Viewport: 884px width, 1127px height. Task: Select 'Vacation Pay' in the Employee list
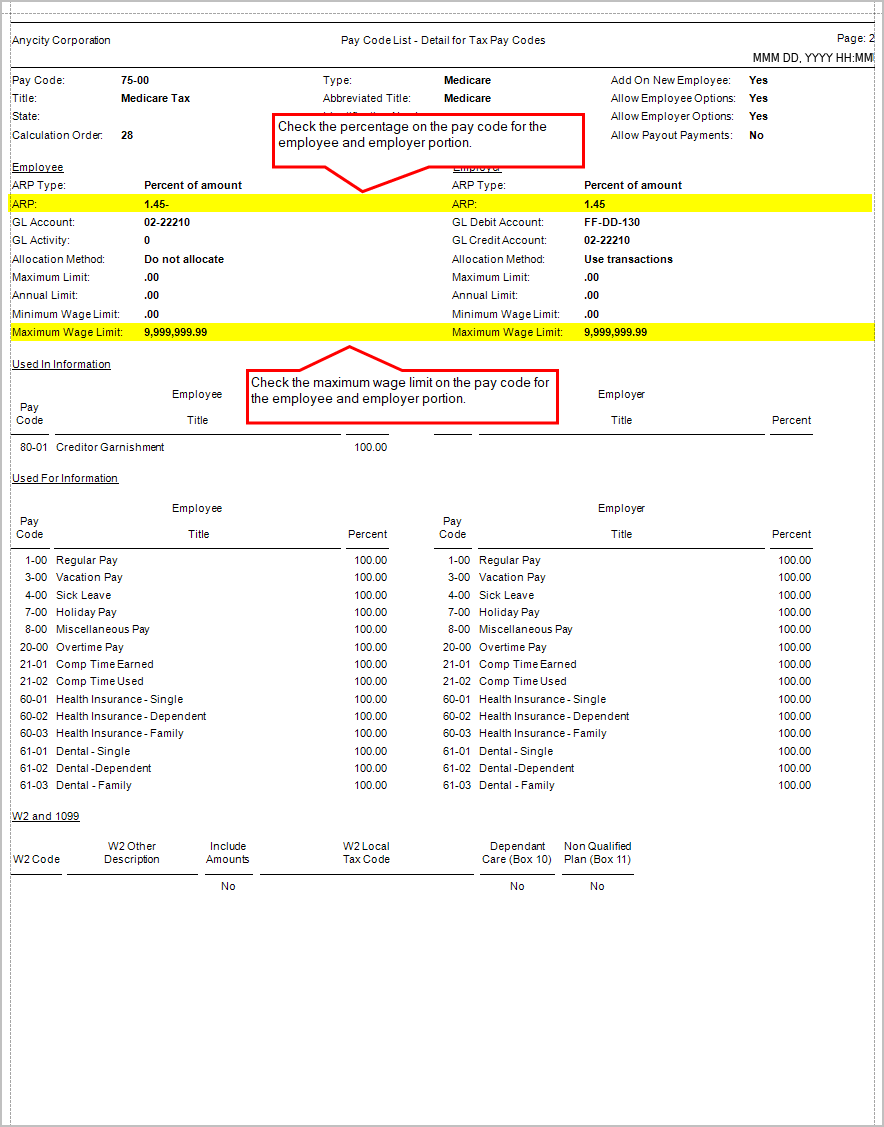89,577
